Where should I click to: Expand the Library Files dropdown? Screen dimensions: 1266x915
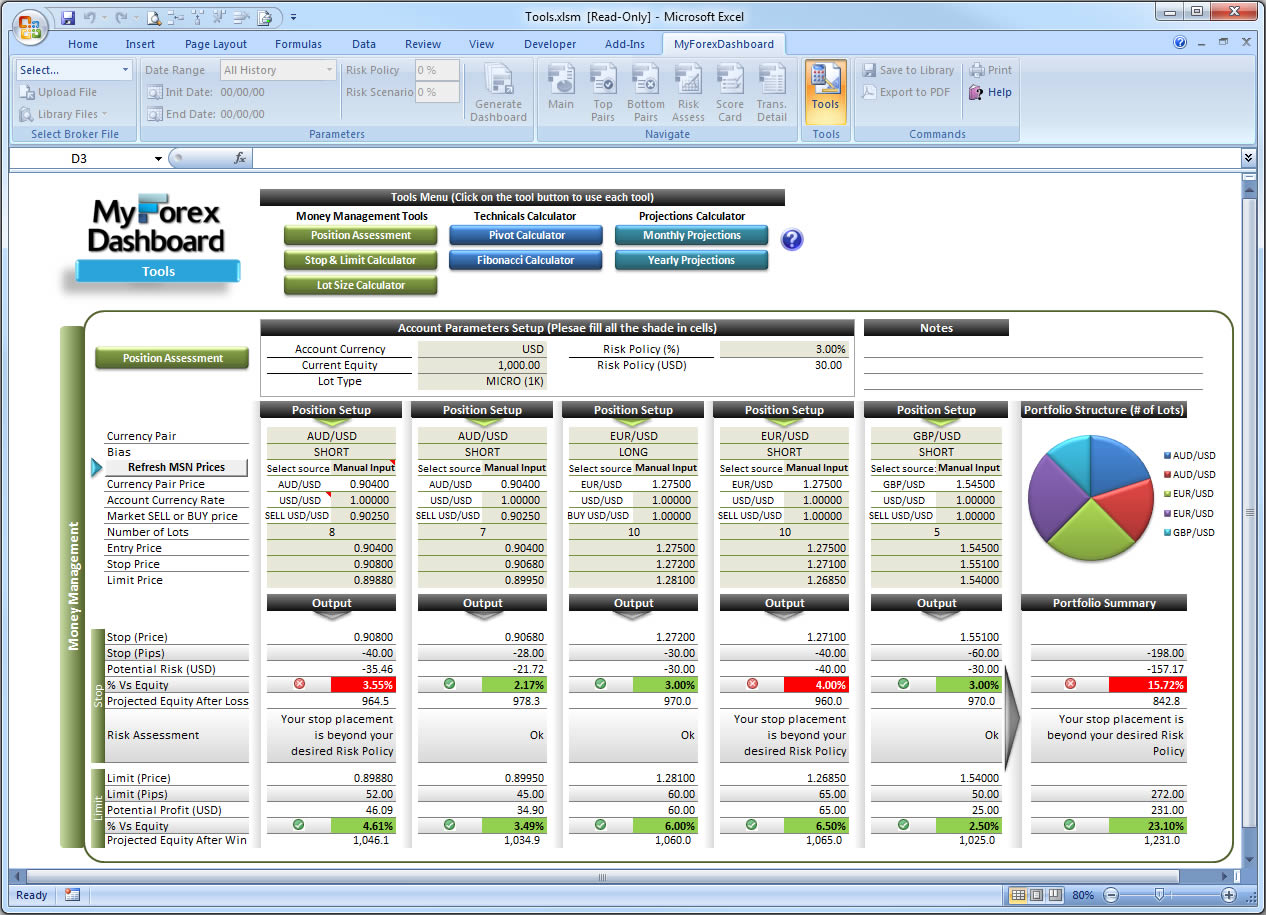[63, 114]
